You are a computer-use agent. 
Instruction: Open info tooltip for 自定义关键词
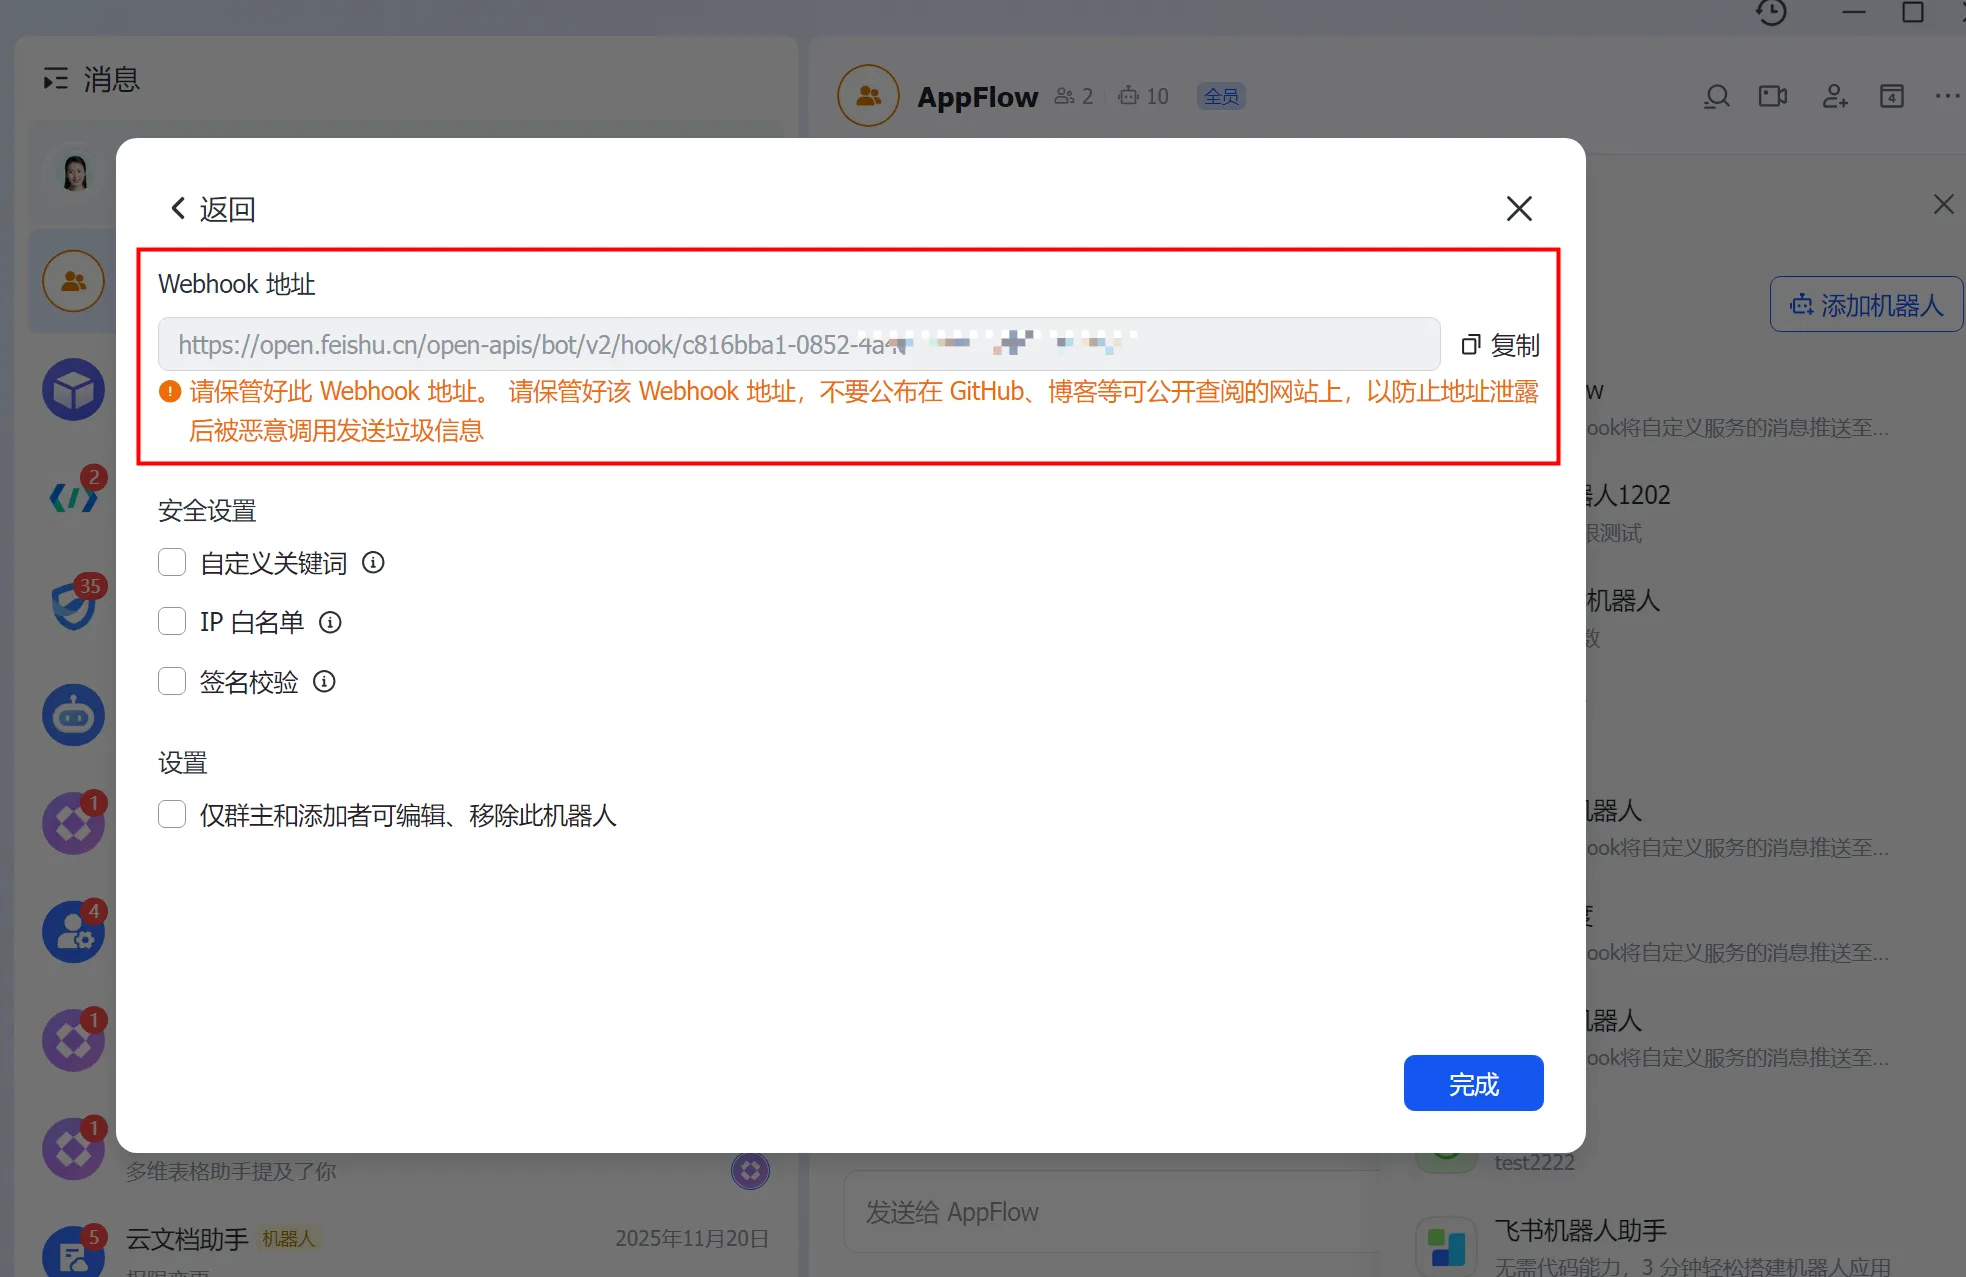pyautogui.click(x=373, y=563)
